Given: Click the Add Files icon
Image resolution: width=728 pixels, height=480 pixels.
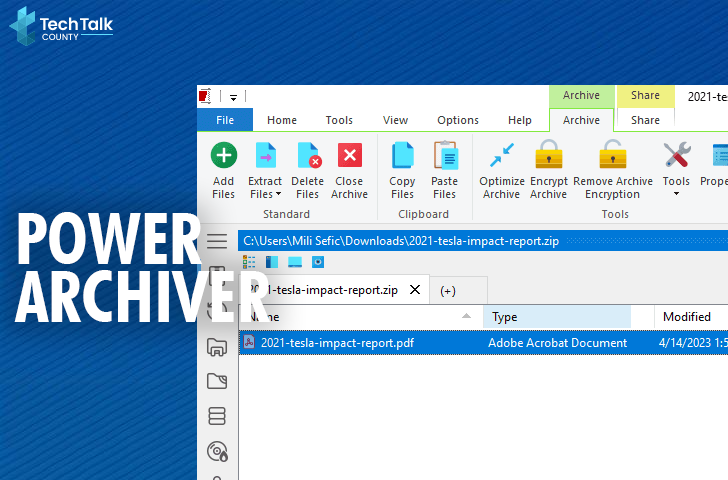Looking at the screenshot, I should tap(223, 156).
